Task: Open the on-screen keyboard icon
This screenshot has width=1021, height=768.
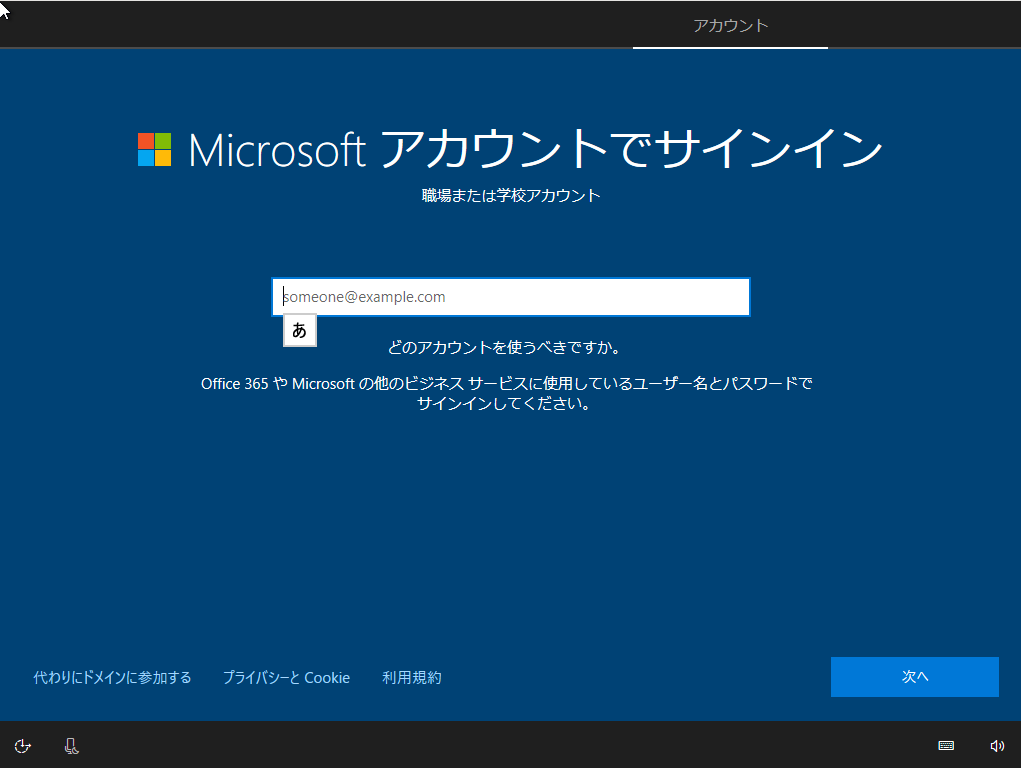Action: coord(946,746)
